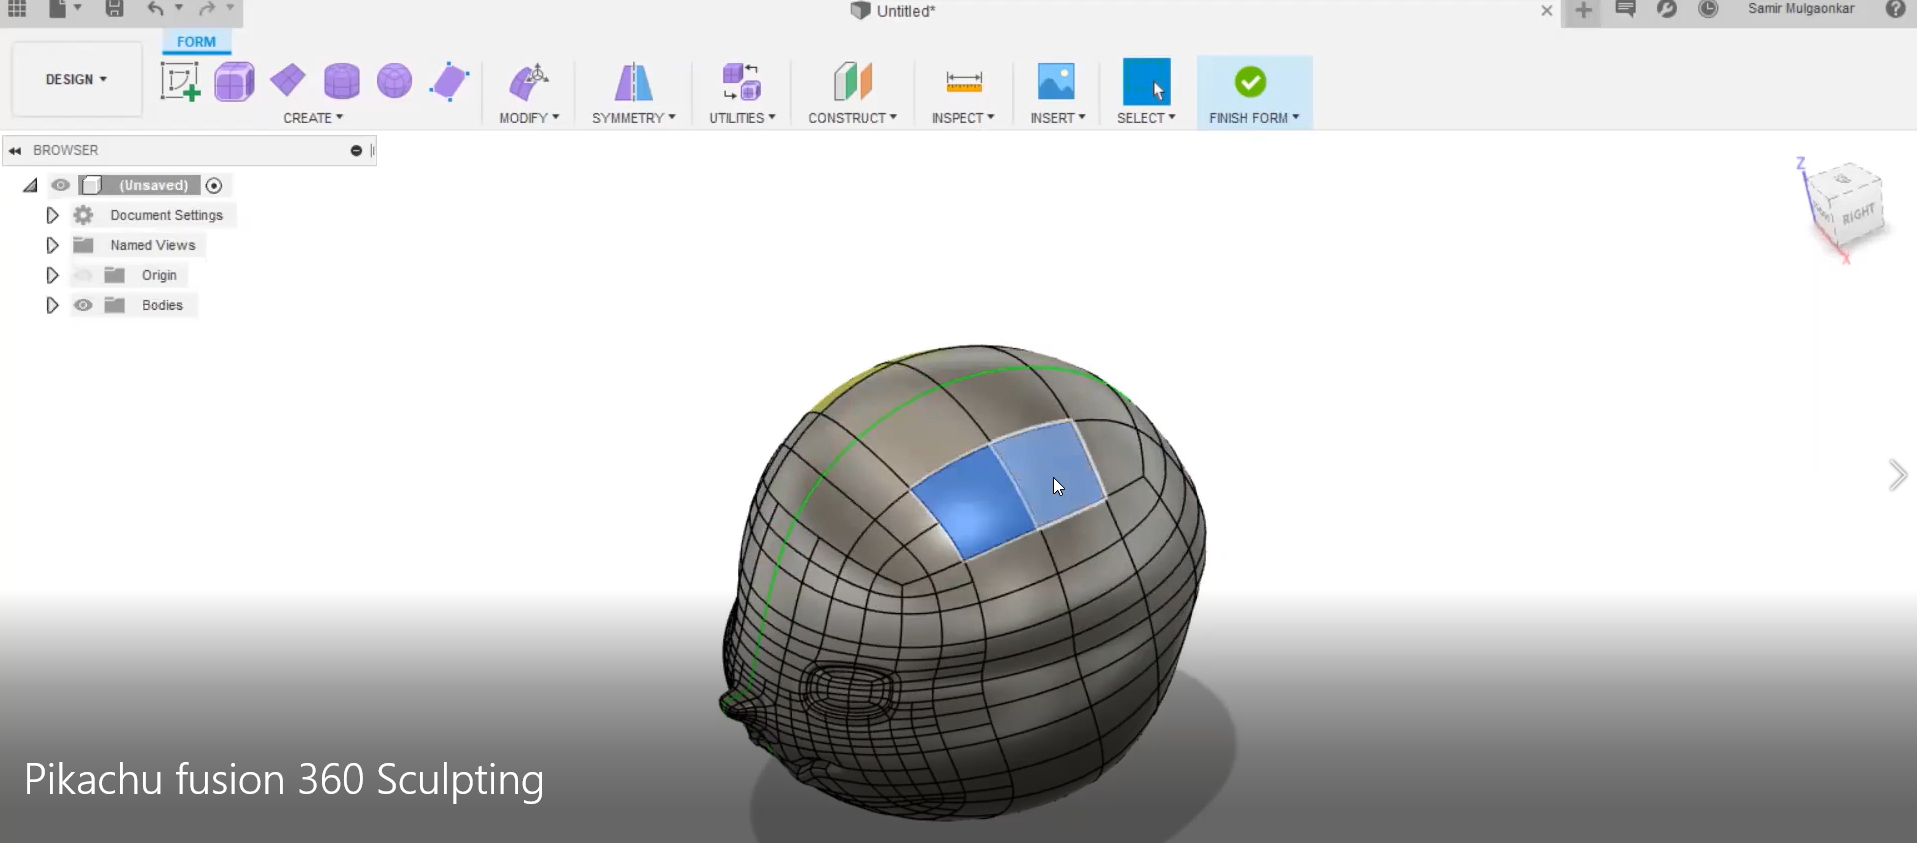
Task: Open the Samir Mulgaonkar account menu
Action: tap(1800, 9)
